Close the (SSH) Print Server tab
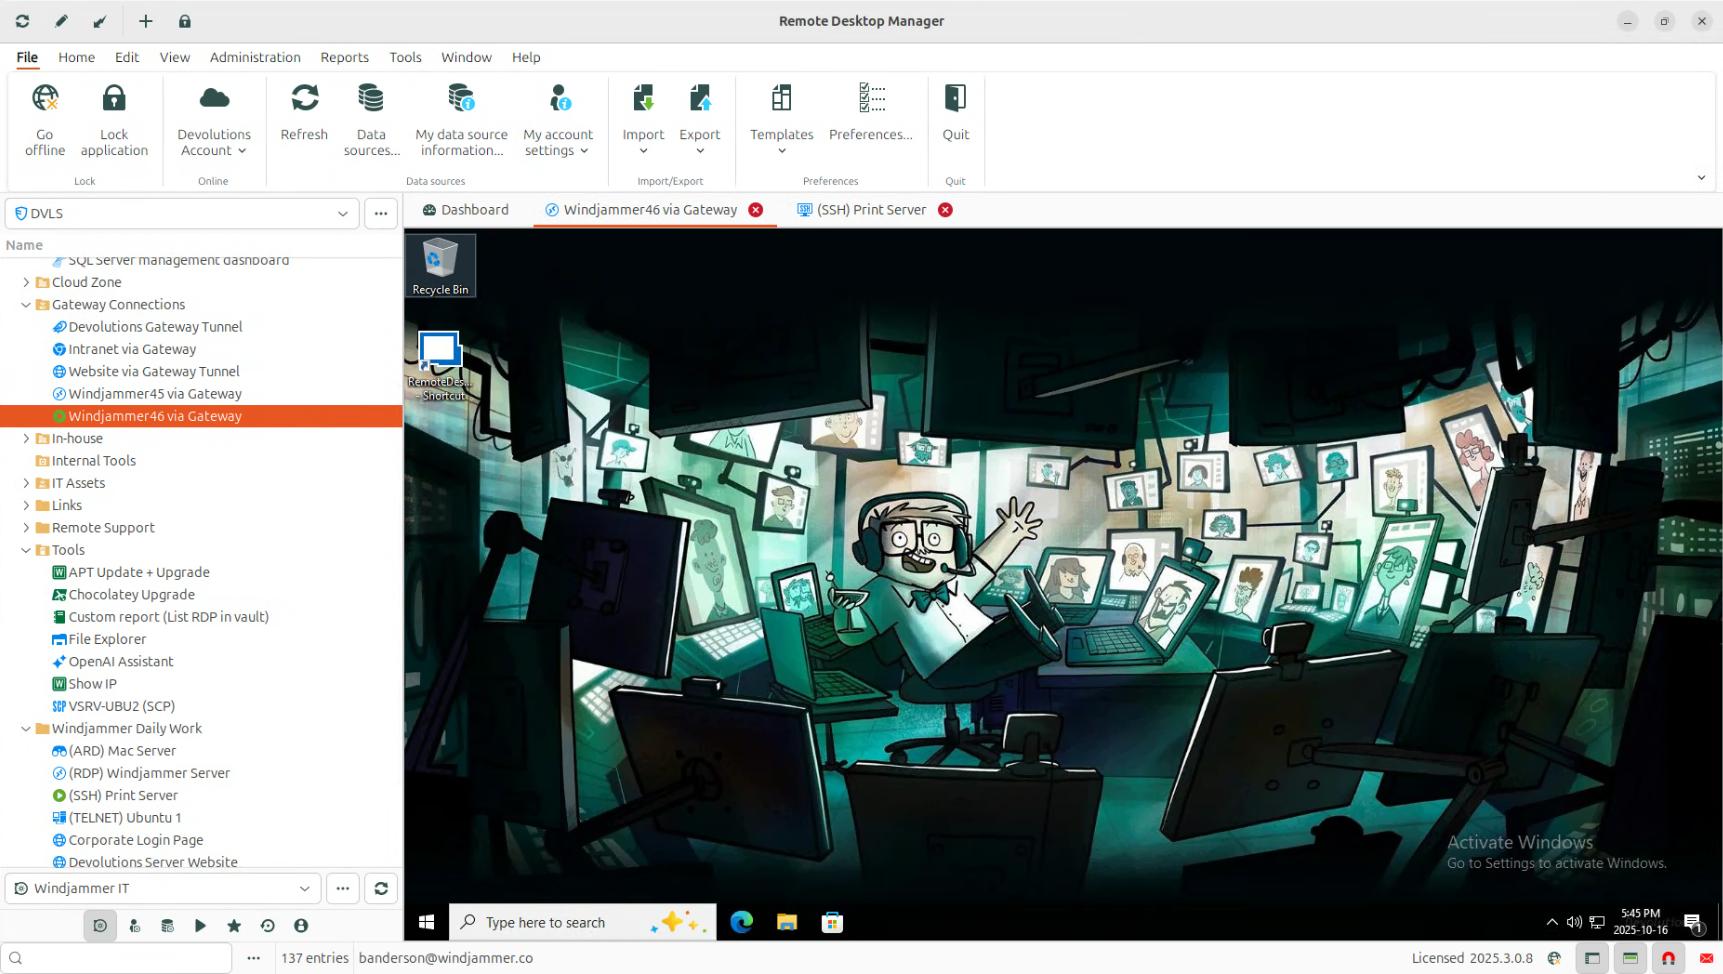The width and height of the screenshot is (1723, 974). coord(945,210)
